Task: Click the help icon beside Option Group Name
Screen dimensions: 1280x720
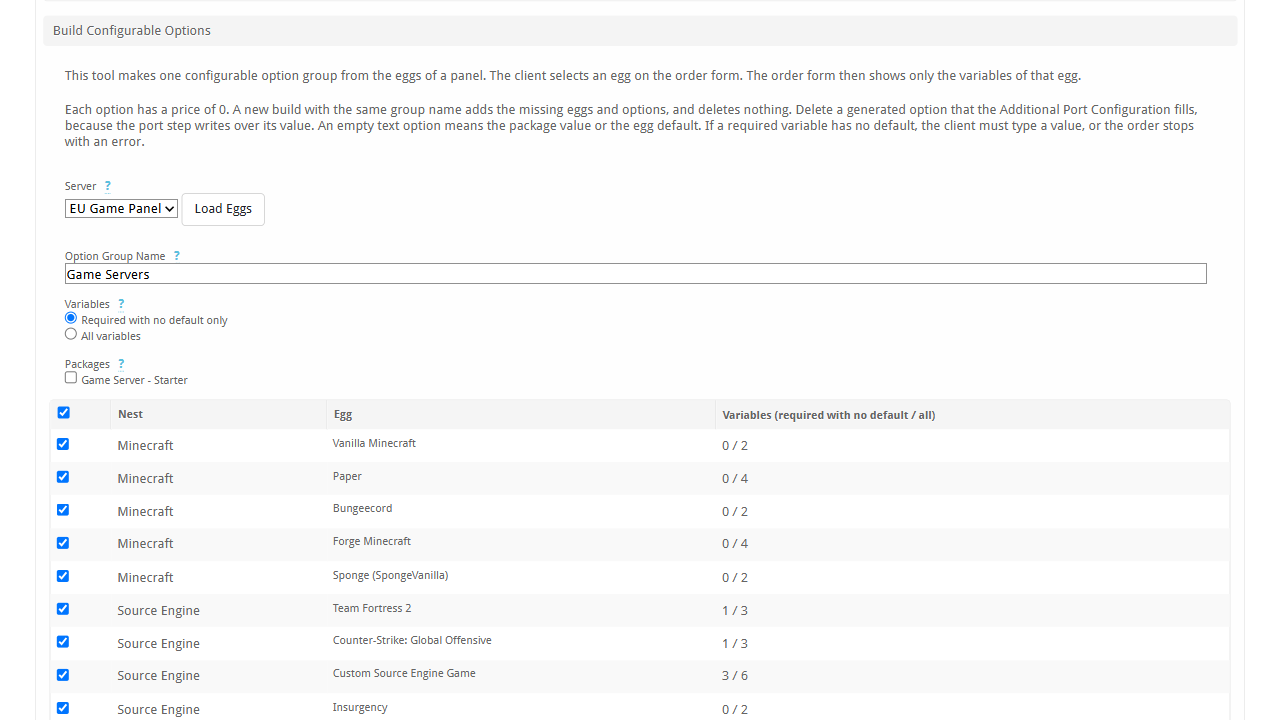Action: click(x=177, y=256)
